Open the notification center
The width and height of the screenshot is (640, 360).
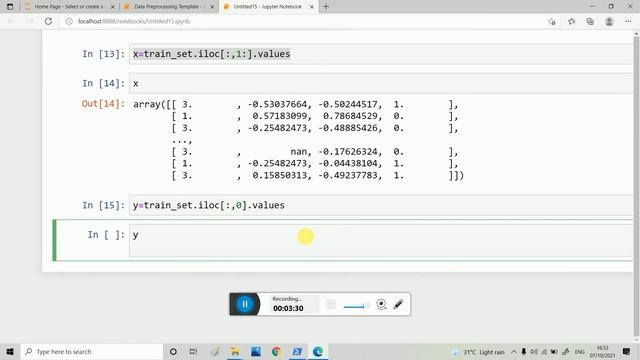click(x=627, y=352)
